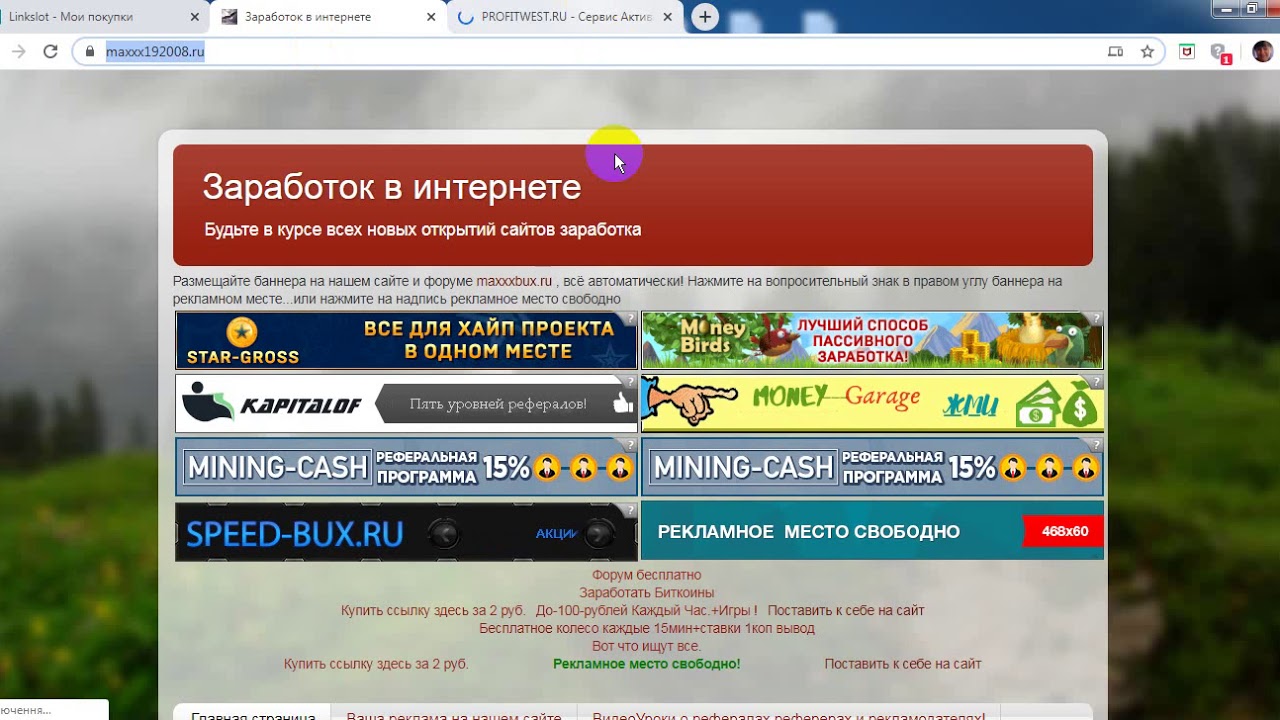Screen dimensions: 1280x720
Task: Open the Money Garage banner
Action: click(x=872, y=404)
